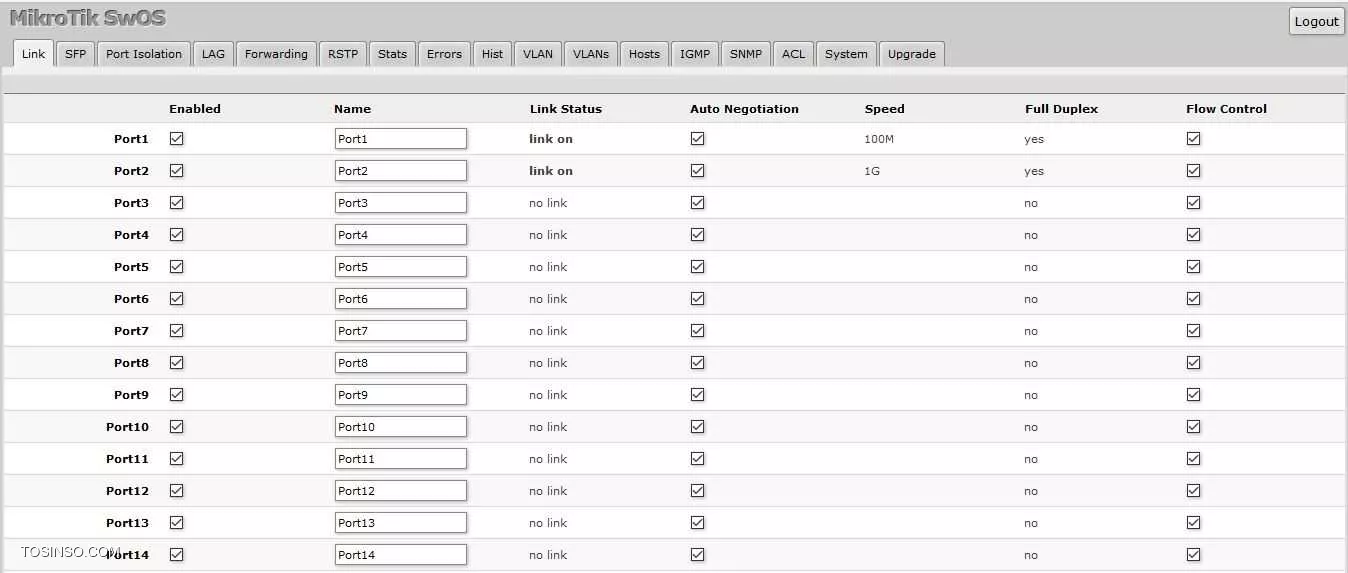The width and height of the screenshot is (1348, 573).
Task: Disable Flow Control on Port13
Action: tap(1193, 523)
